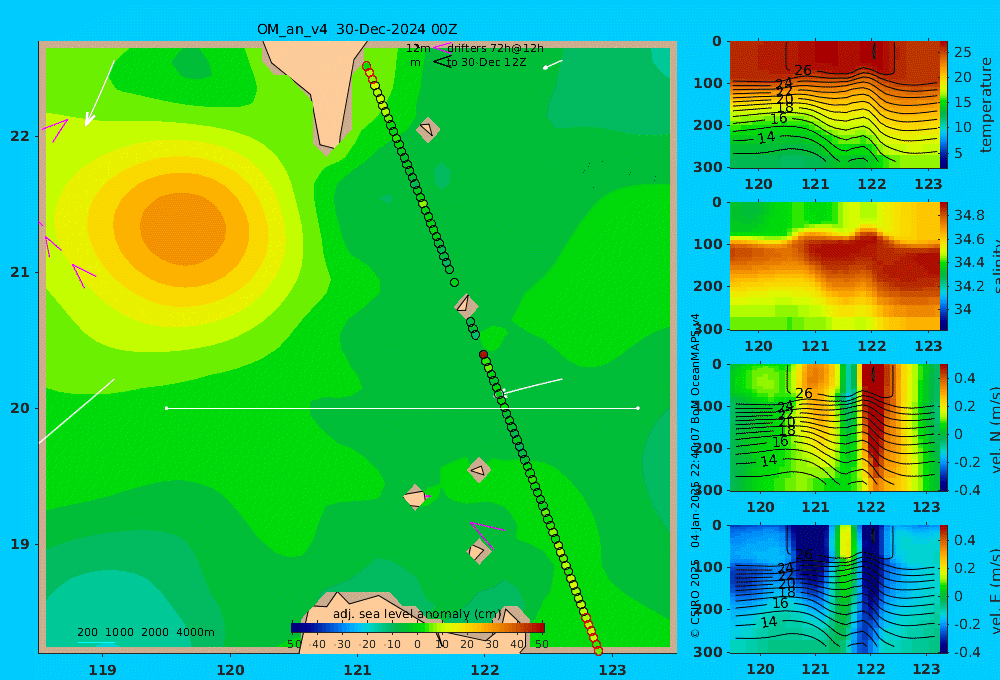This screenshot has height=680, width=1000.
Task: Click the CSIRO copyright timestamp text
Action: 696,475
